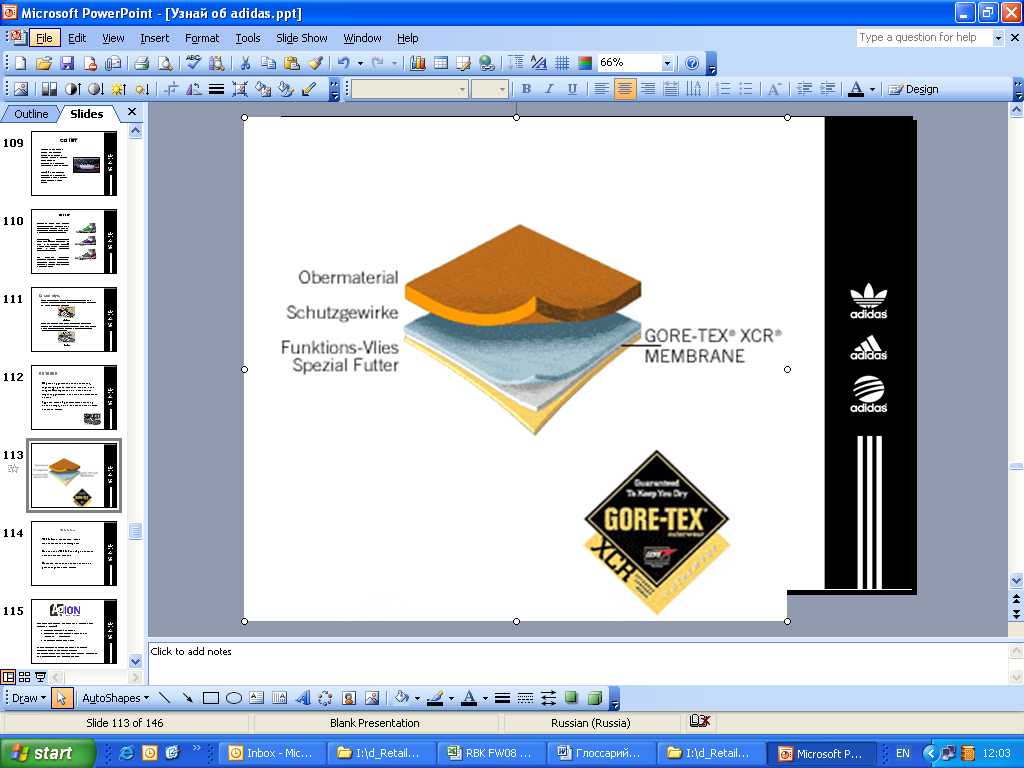
Task: Paste from clipboard
Action: (x=292, y=63)
